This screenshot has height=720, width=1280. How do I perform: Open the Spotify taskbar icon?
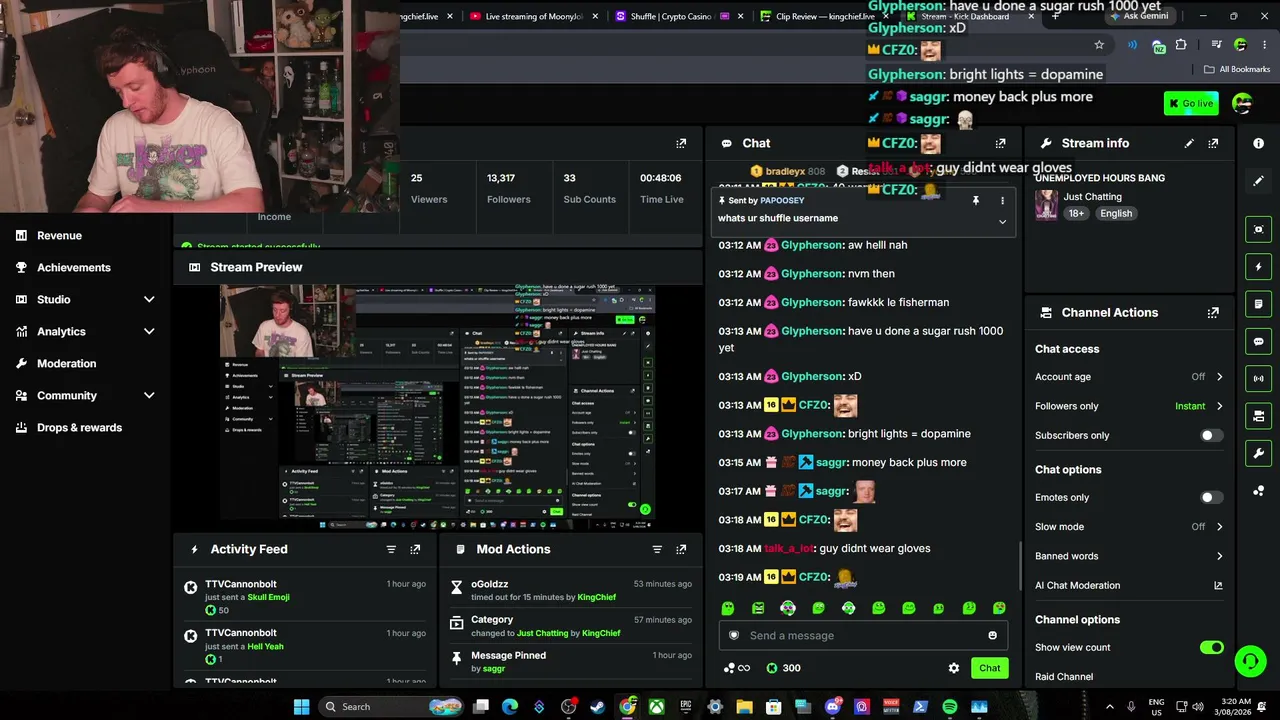coord(950,707)
